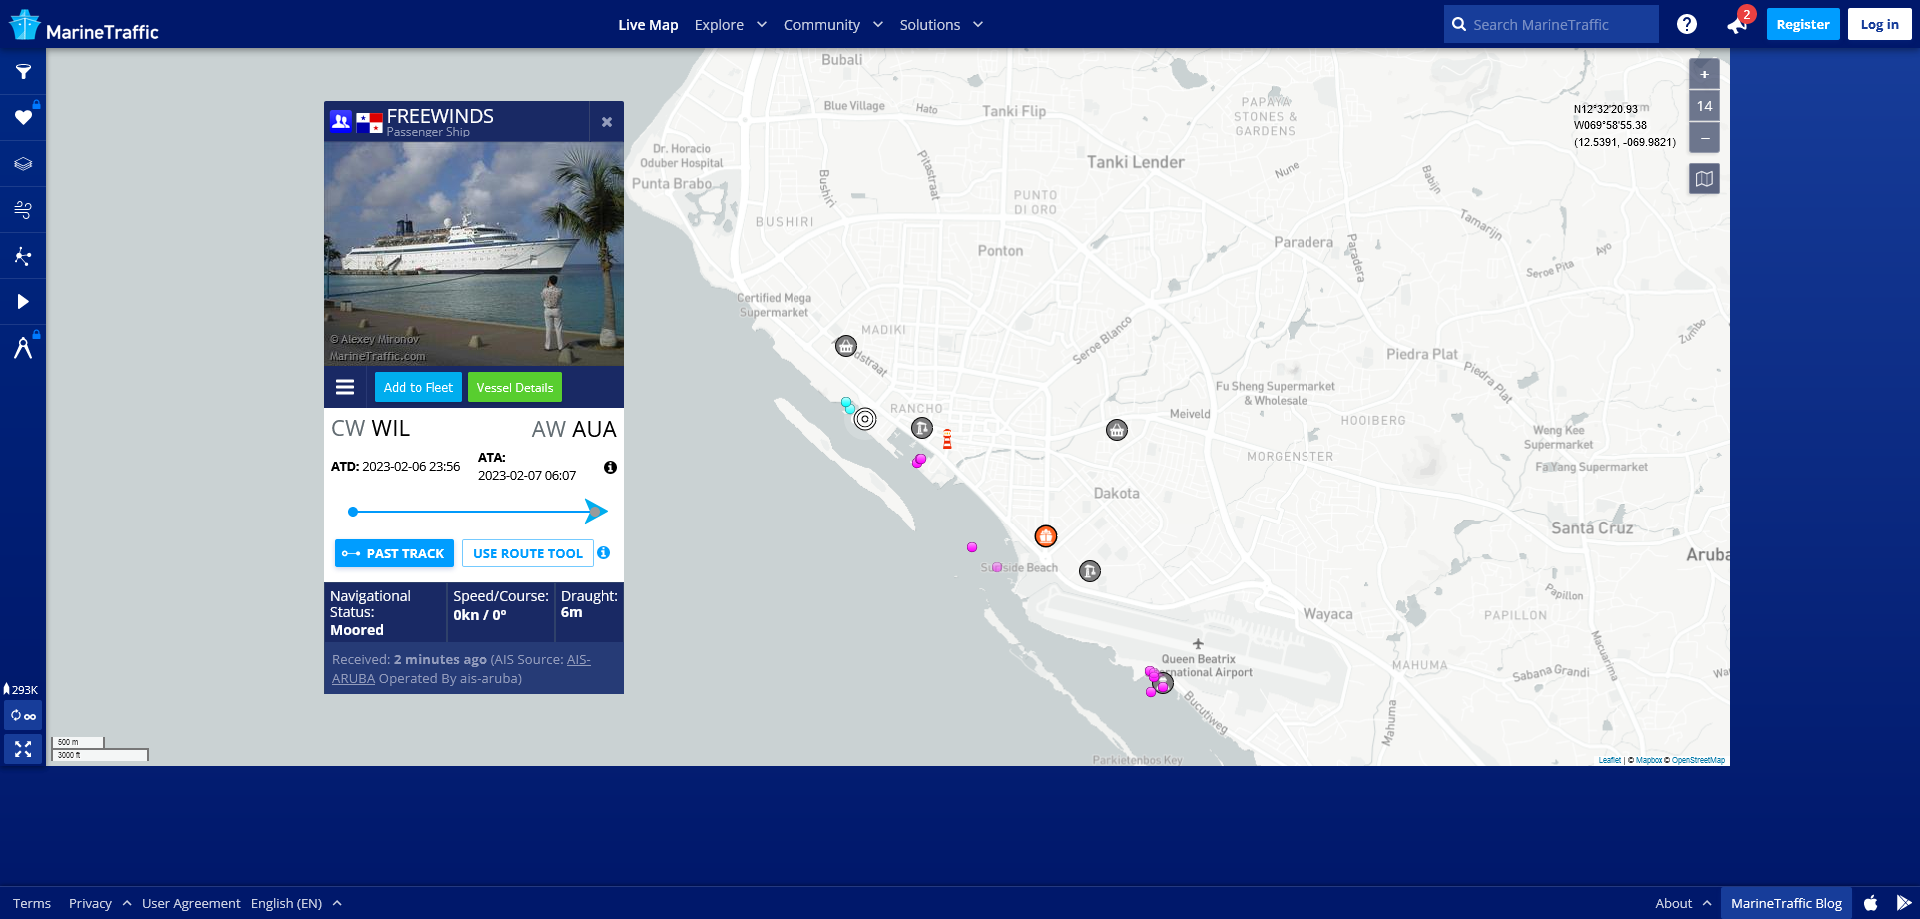Click the selected vessel target marker
This screenshot has width=1920, height=919.
865,419
